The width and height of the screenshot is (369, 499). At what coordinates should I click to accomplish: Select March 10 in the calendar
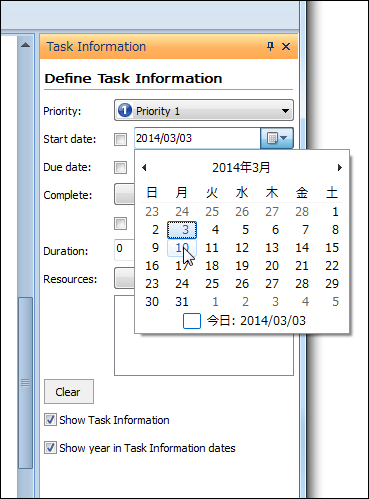click(x=182, y=248)
